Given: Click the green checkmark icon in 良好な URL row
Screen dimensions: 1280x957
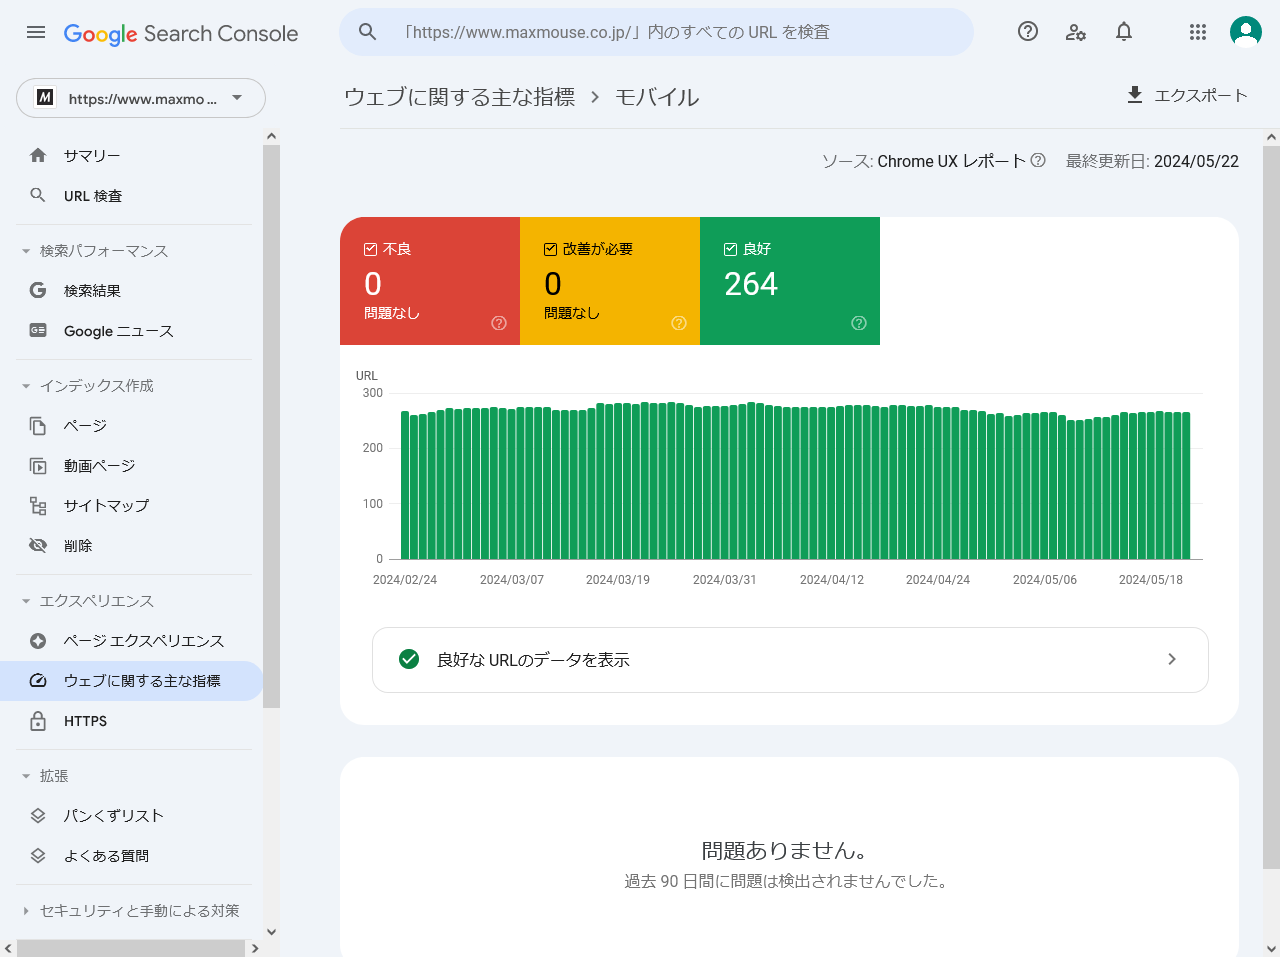Looking at the screenshot, I should (409, 659).
